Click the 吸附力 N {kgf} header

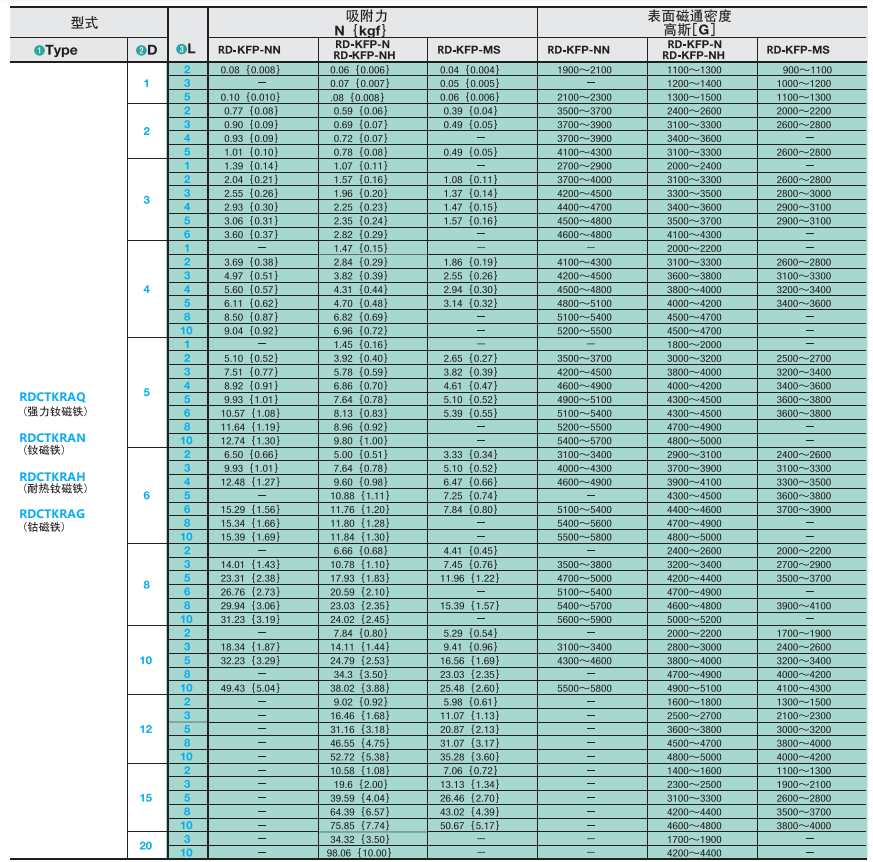(x=372, y=23)
